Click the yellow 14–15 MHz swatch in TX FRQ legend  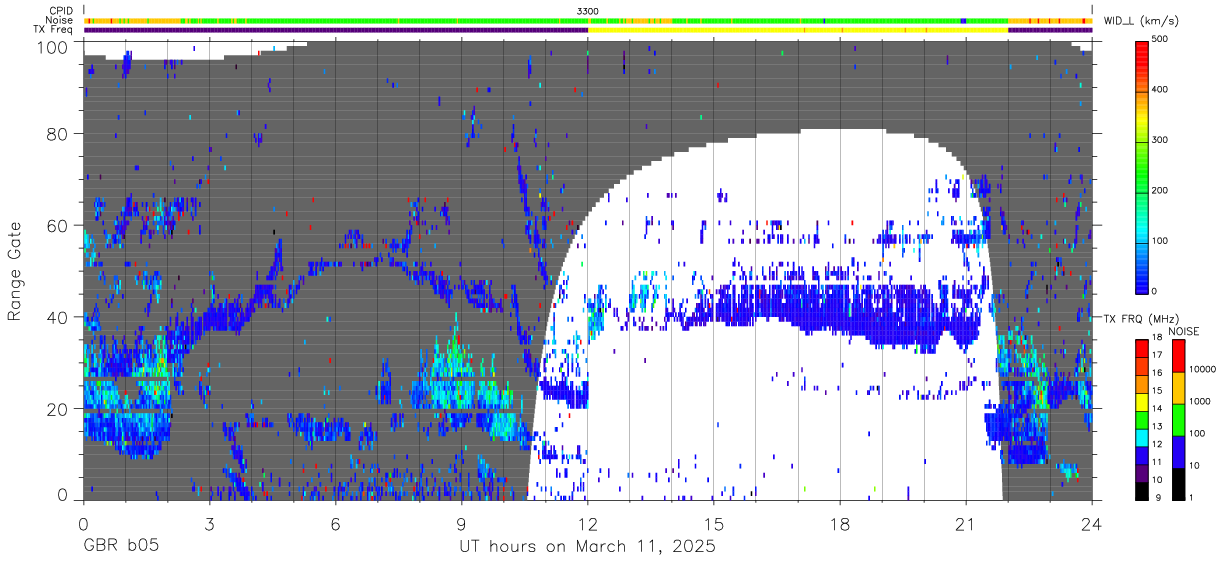pyautogui.click(x=1141, y=400)
